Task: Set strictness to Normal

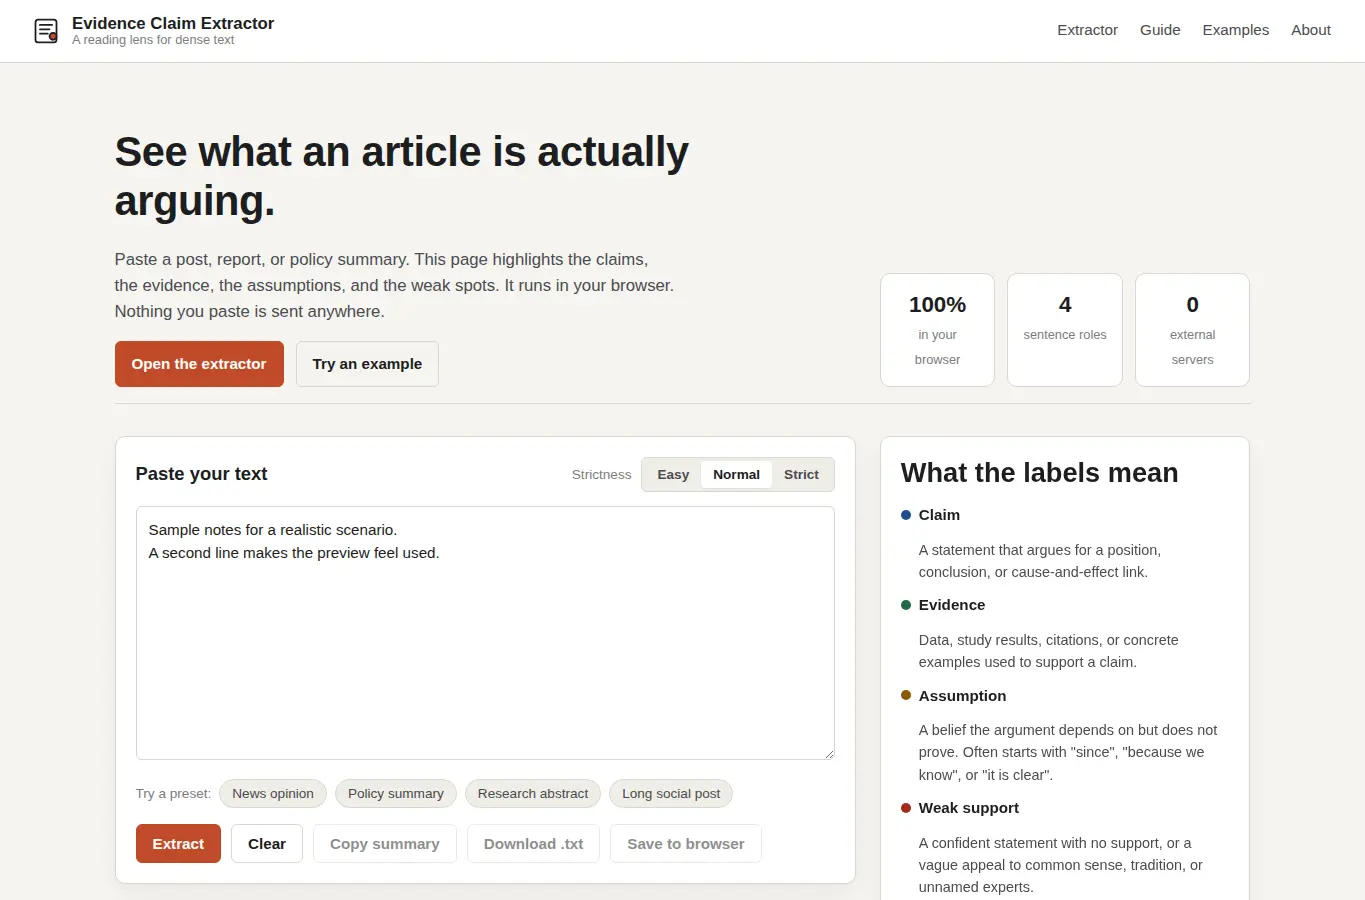Action: [x=736, y=475]
